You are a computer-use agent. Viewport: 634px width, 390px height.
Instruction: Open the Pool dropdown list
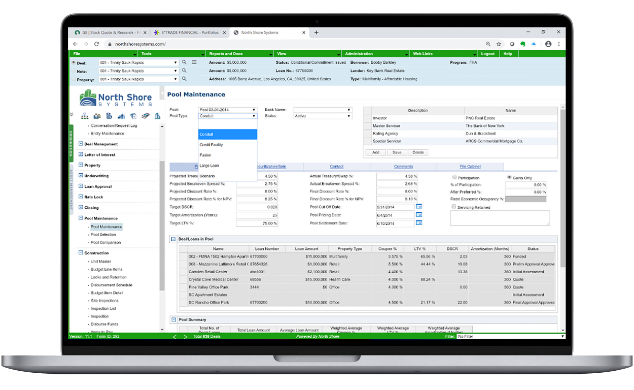228,110
